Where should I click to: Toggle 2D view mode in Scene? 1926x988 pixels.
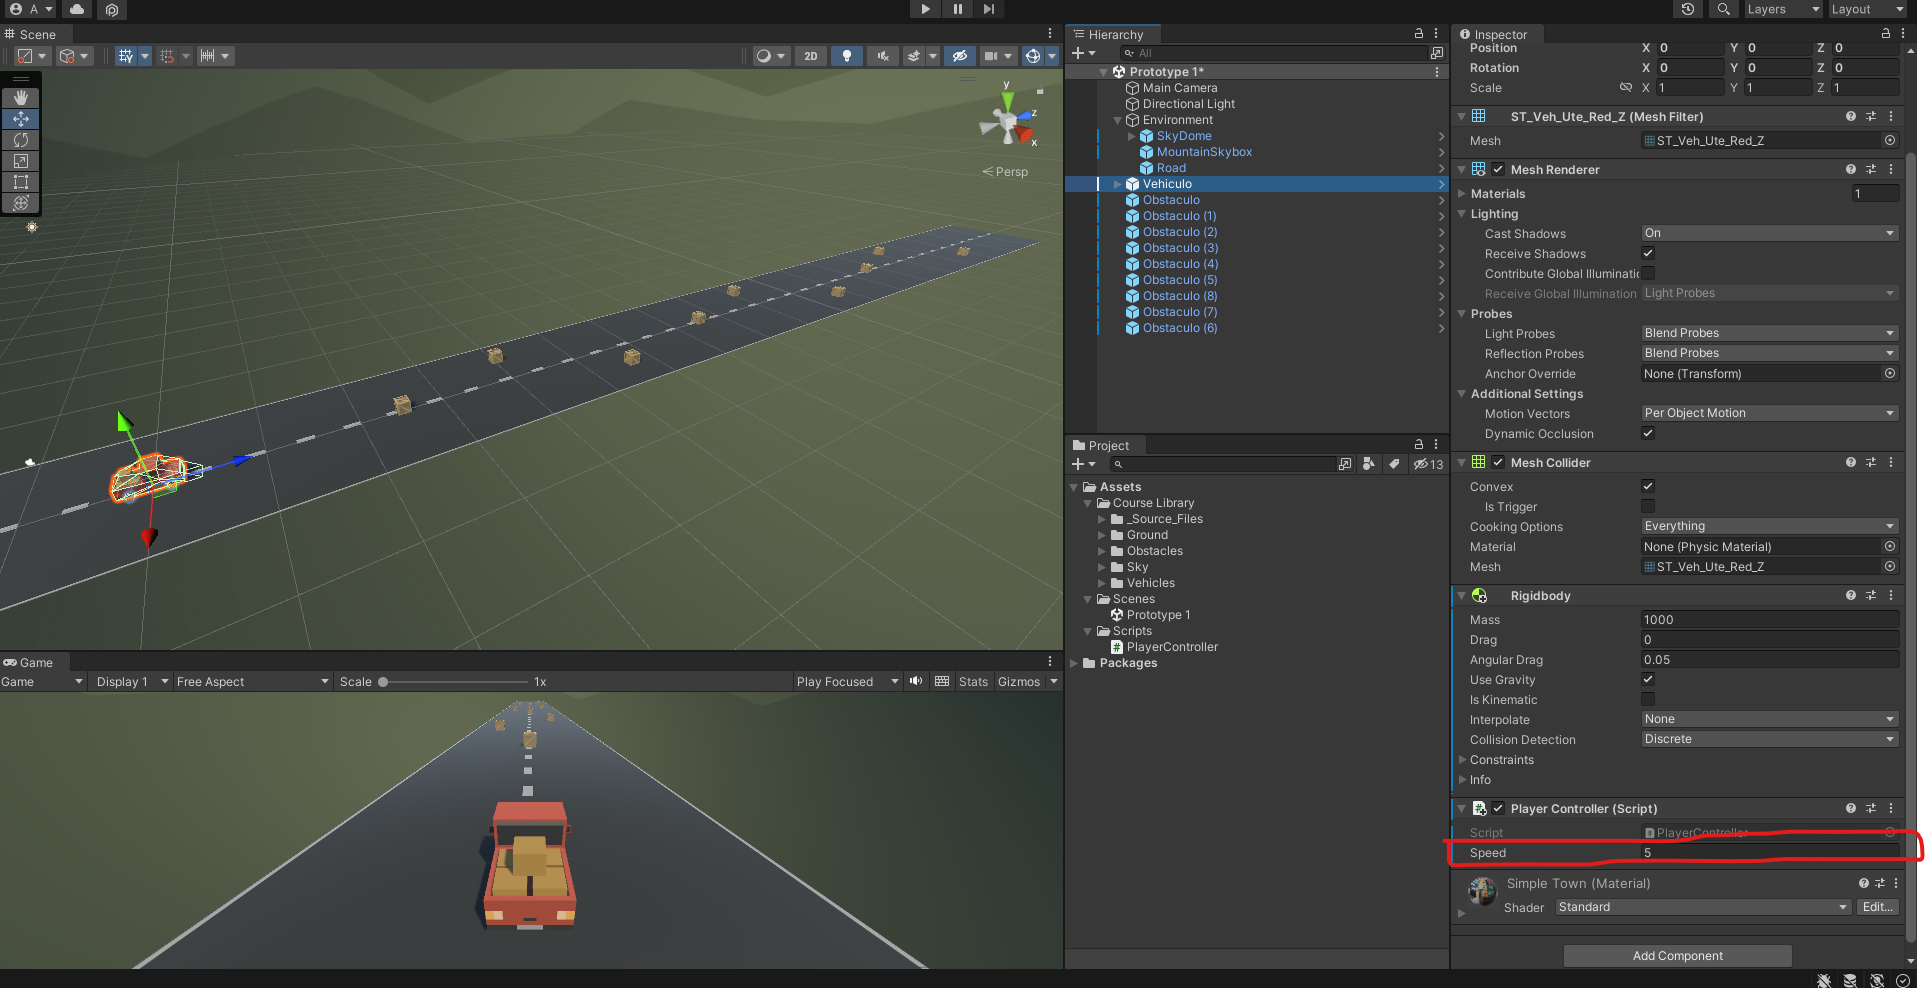pyautogui.click(x=811, y=56)
